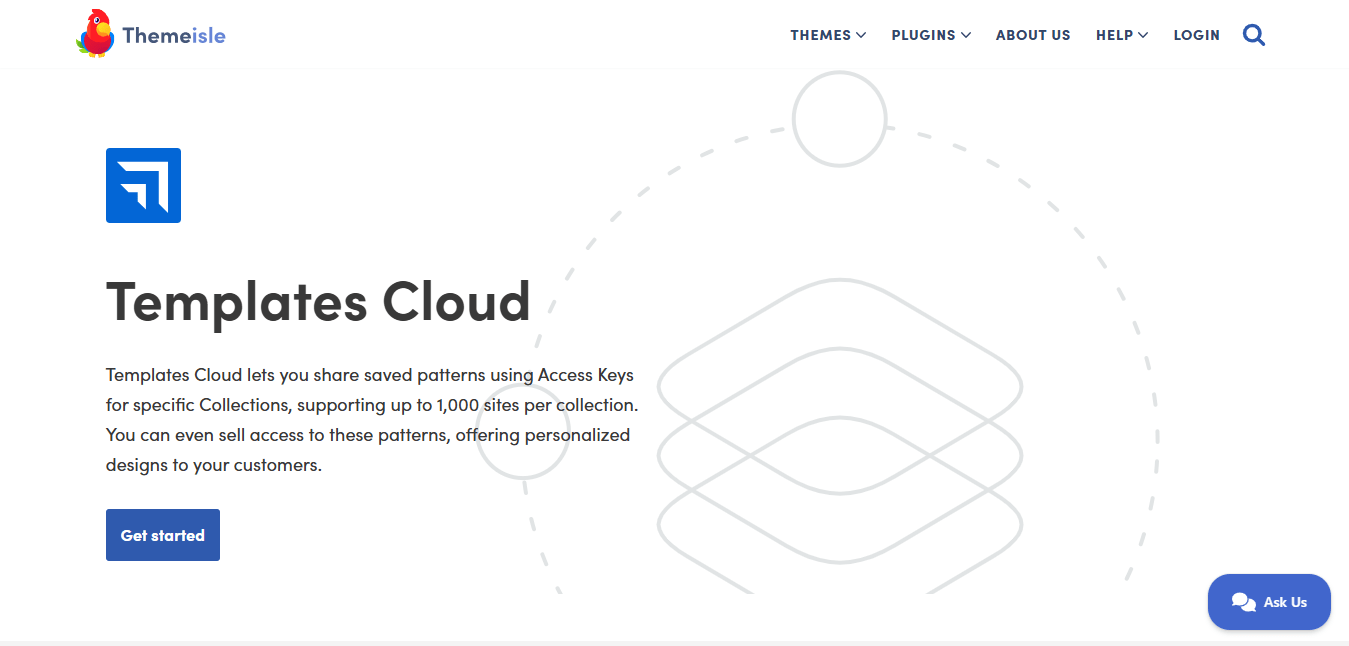Click the Get started button
Viewport: 1349px width, 646px height.
[x=163, y=535]
